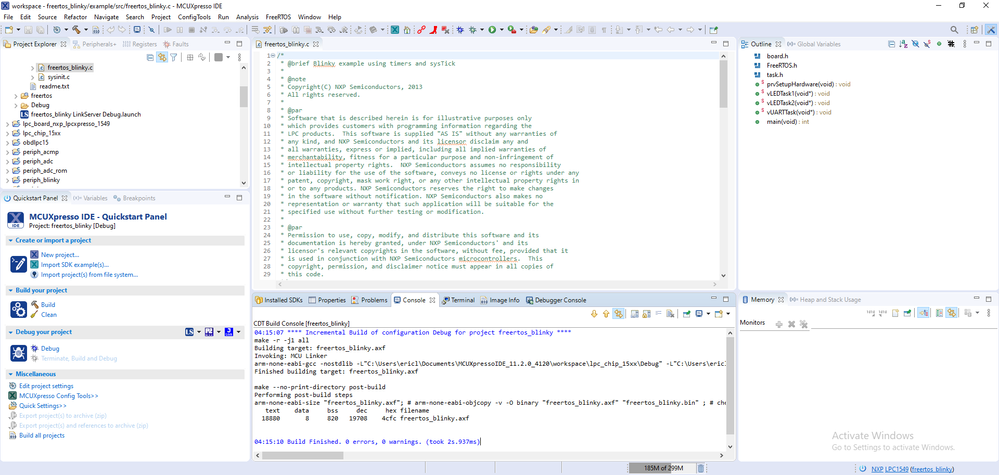Click the down arrow icon in the Console toolbar

pyautogui.click(x=594, y=313)
